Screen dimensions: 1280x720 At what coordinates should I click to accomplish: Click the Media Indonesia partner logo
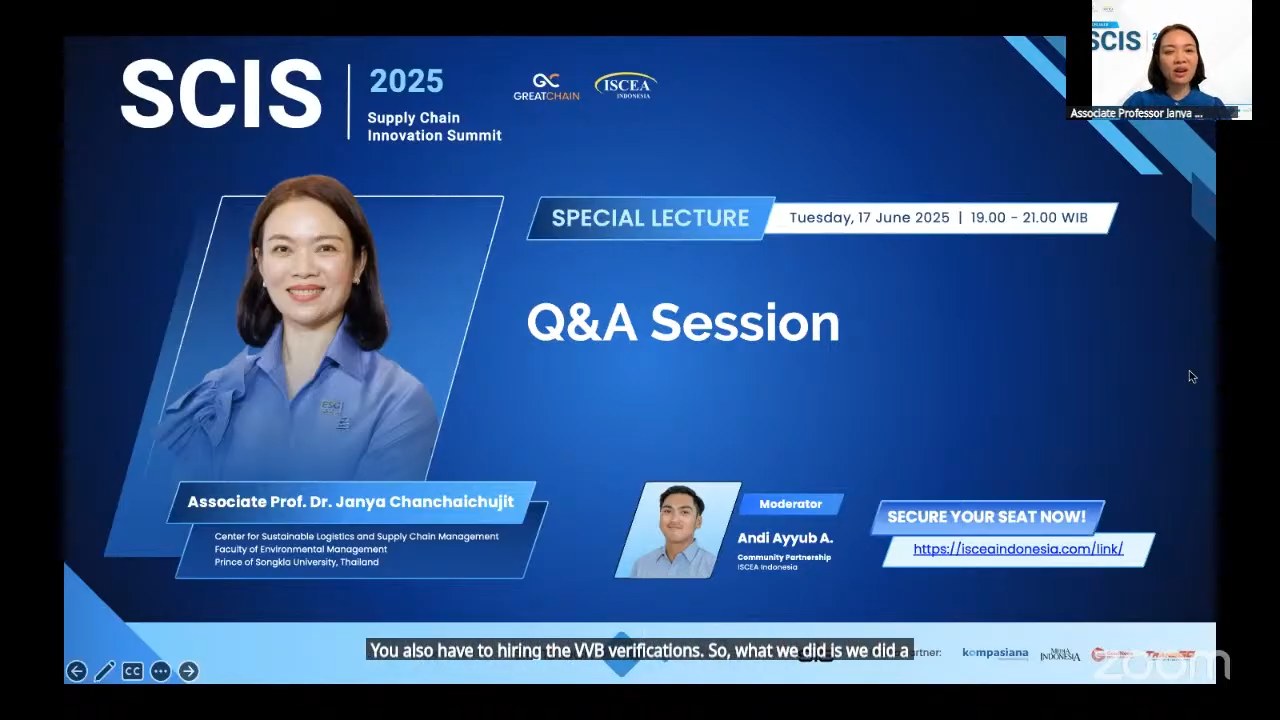click(1059, 655)
